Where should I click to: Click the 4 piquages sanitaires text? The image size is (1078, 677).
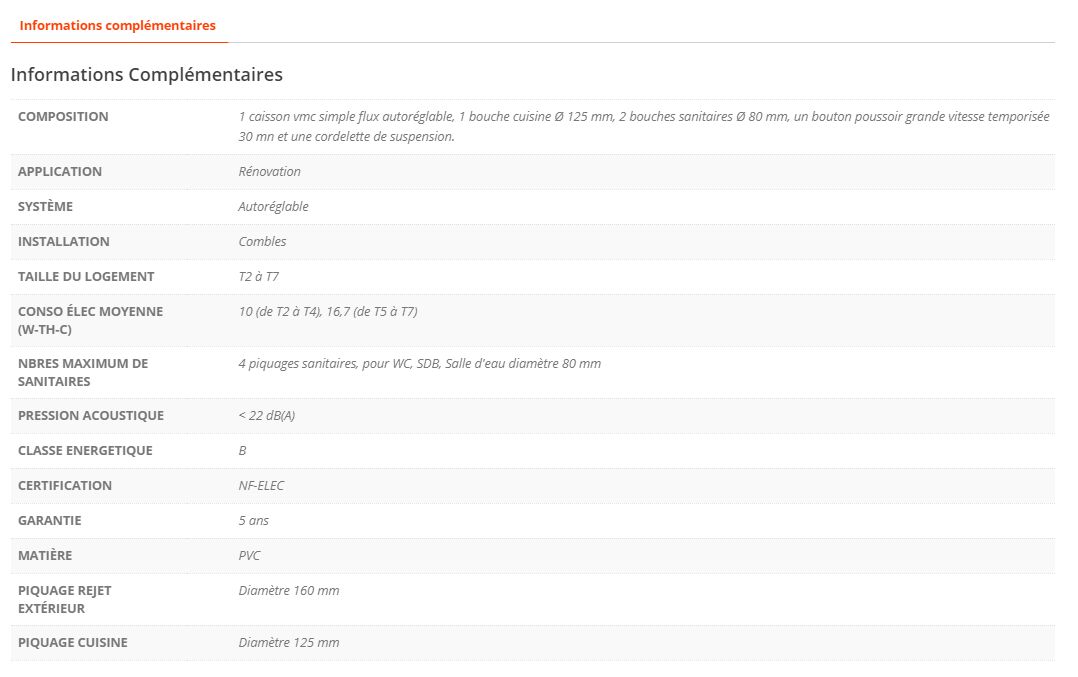(x=419, y=364)
